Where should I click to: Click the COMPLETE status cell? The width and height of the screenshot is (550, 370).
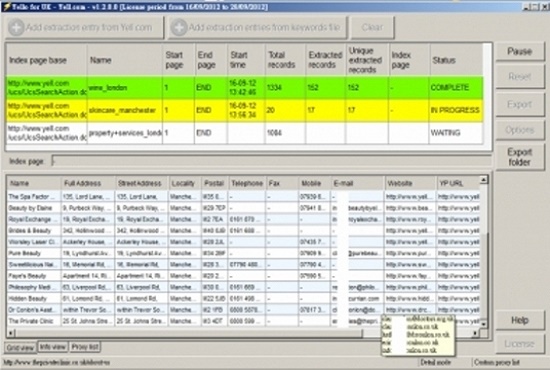tap(456, 88)
